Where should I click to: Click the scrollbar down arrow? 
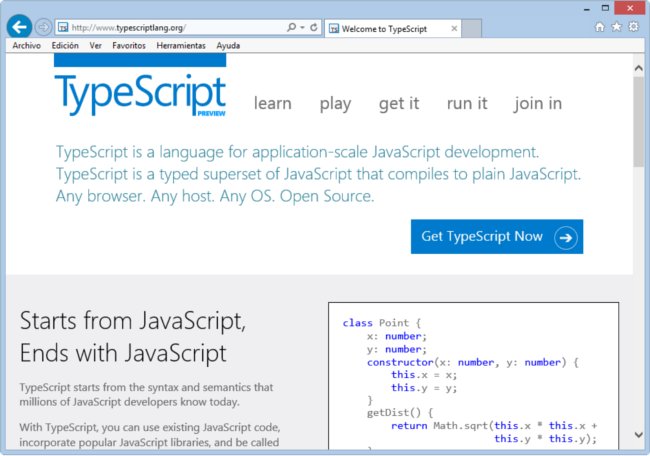639,435
